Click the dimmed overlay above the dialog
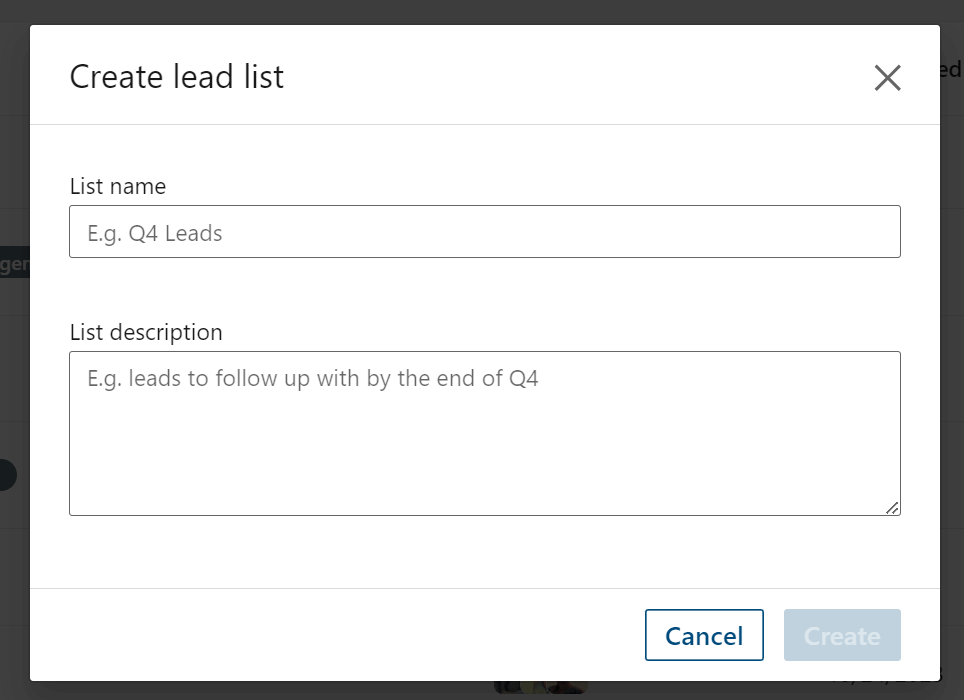 tap(482, 11)
